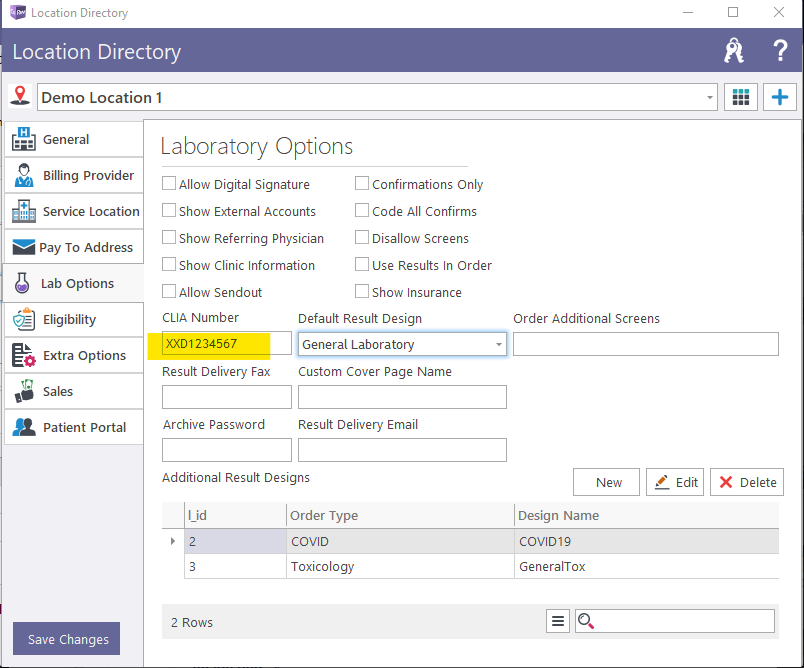Image resolution: width=804 pixels, height=668 pixels.
Task: Click the grid menu hamburger icon
Action: tap(558, 621)
